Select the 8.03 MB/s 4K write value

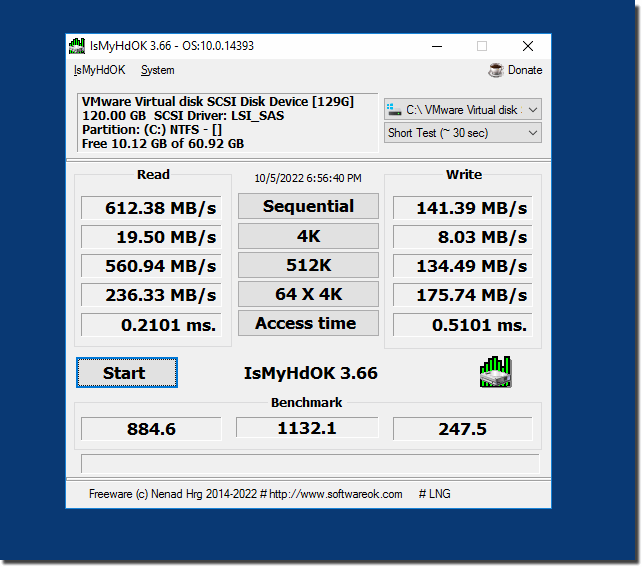pyautogui.click(x=463, y=237)
